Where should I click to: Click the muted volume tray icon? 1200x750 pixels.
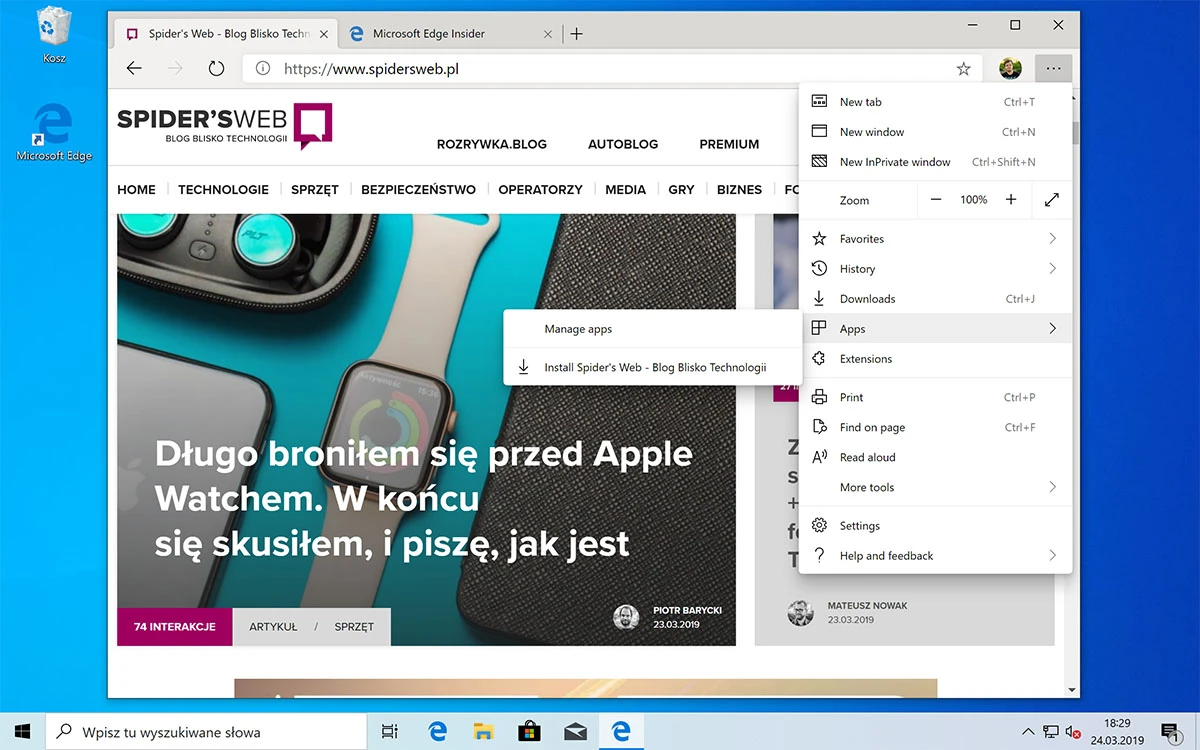[1074, 732]
